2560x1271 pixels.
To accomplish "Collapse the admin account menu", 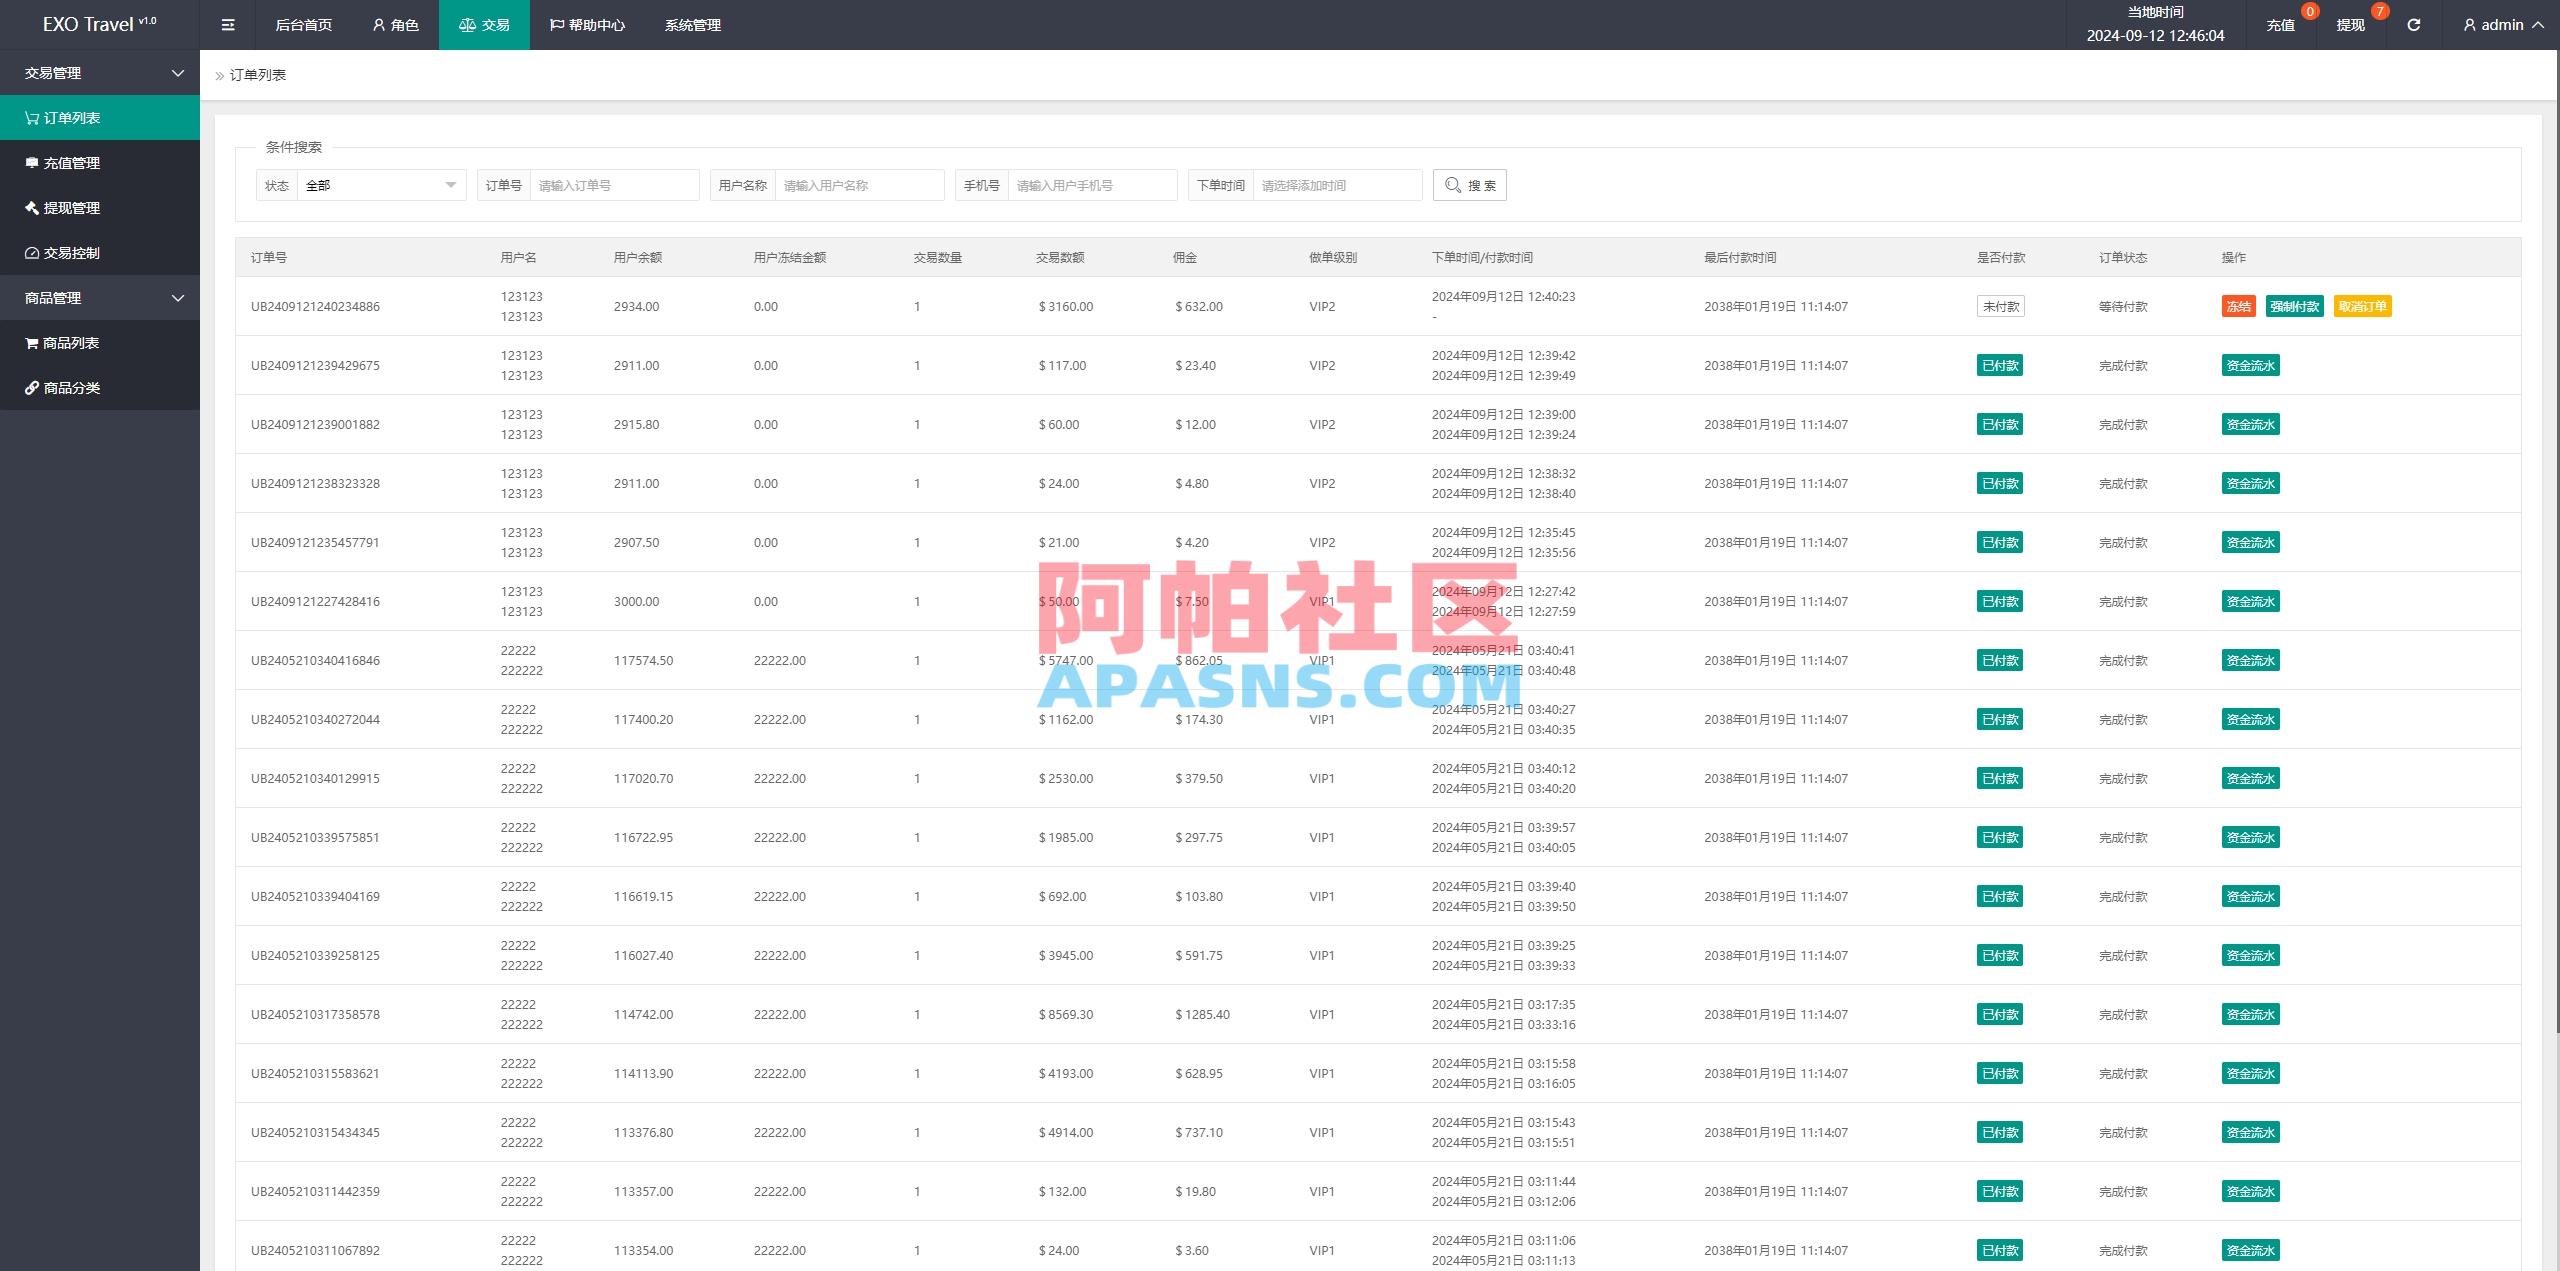I will click(x=2504, y=24).
